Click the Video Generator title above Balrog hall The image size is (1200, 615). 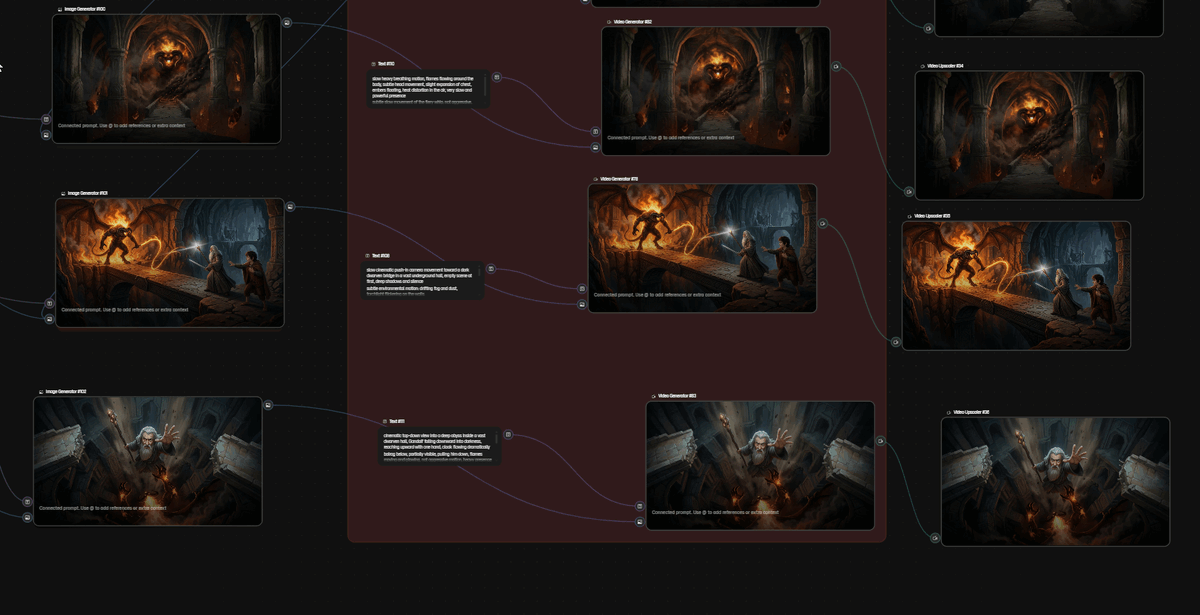pyautogui.click(x=633, y=21)
